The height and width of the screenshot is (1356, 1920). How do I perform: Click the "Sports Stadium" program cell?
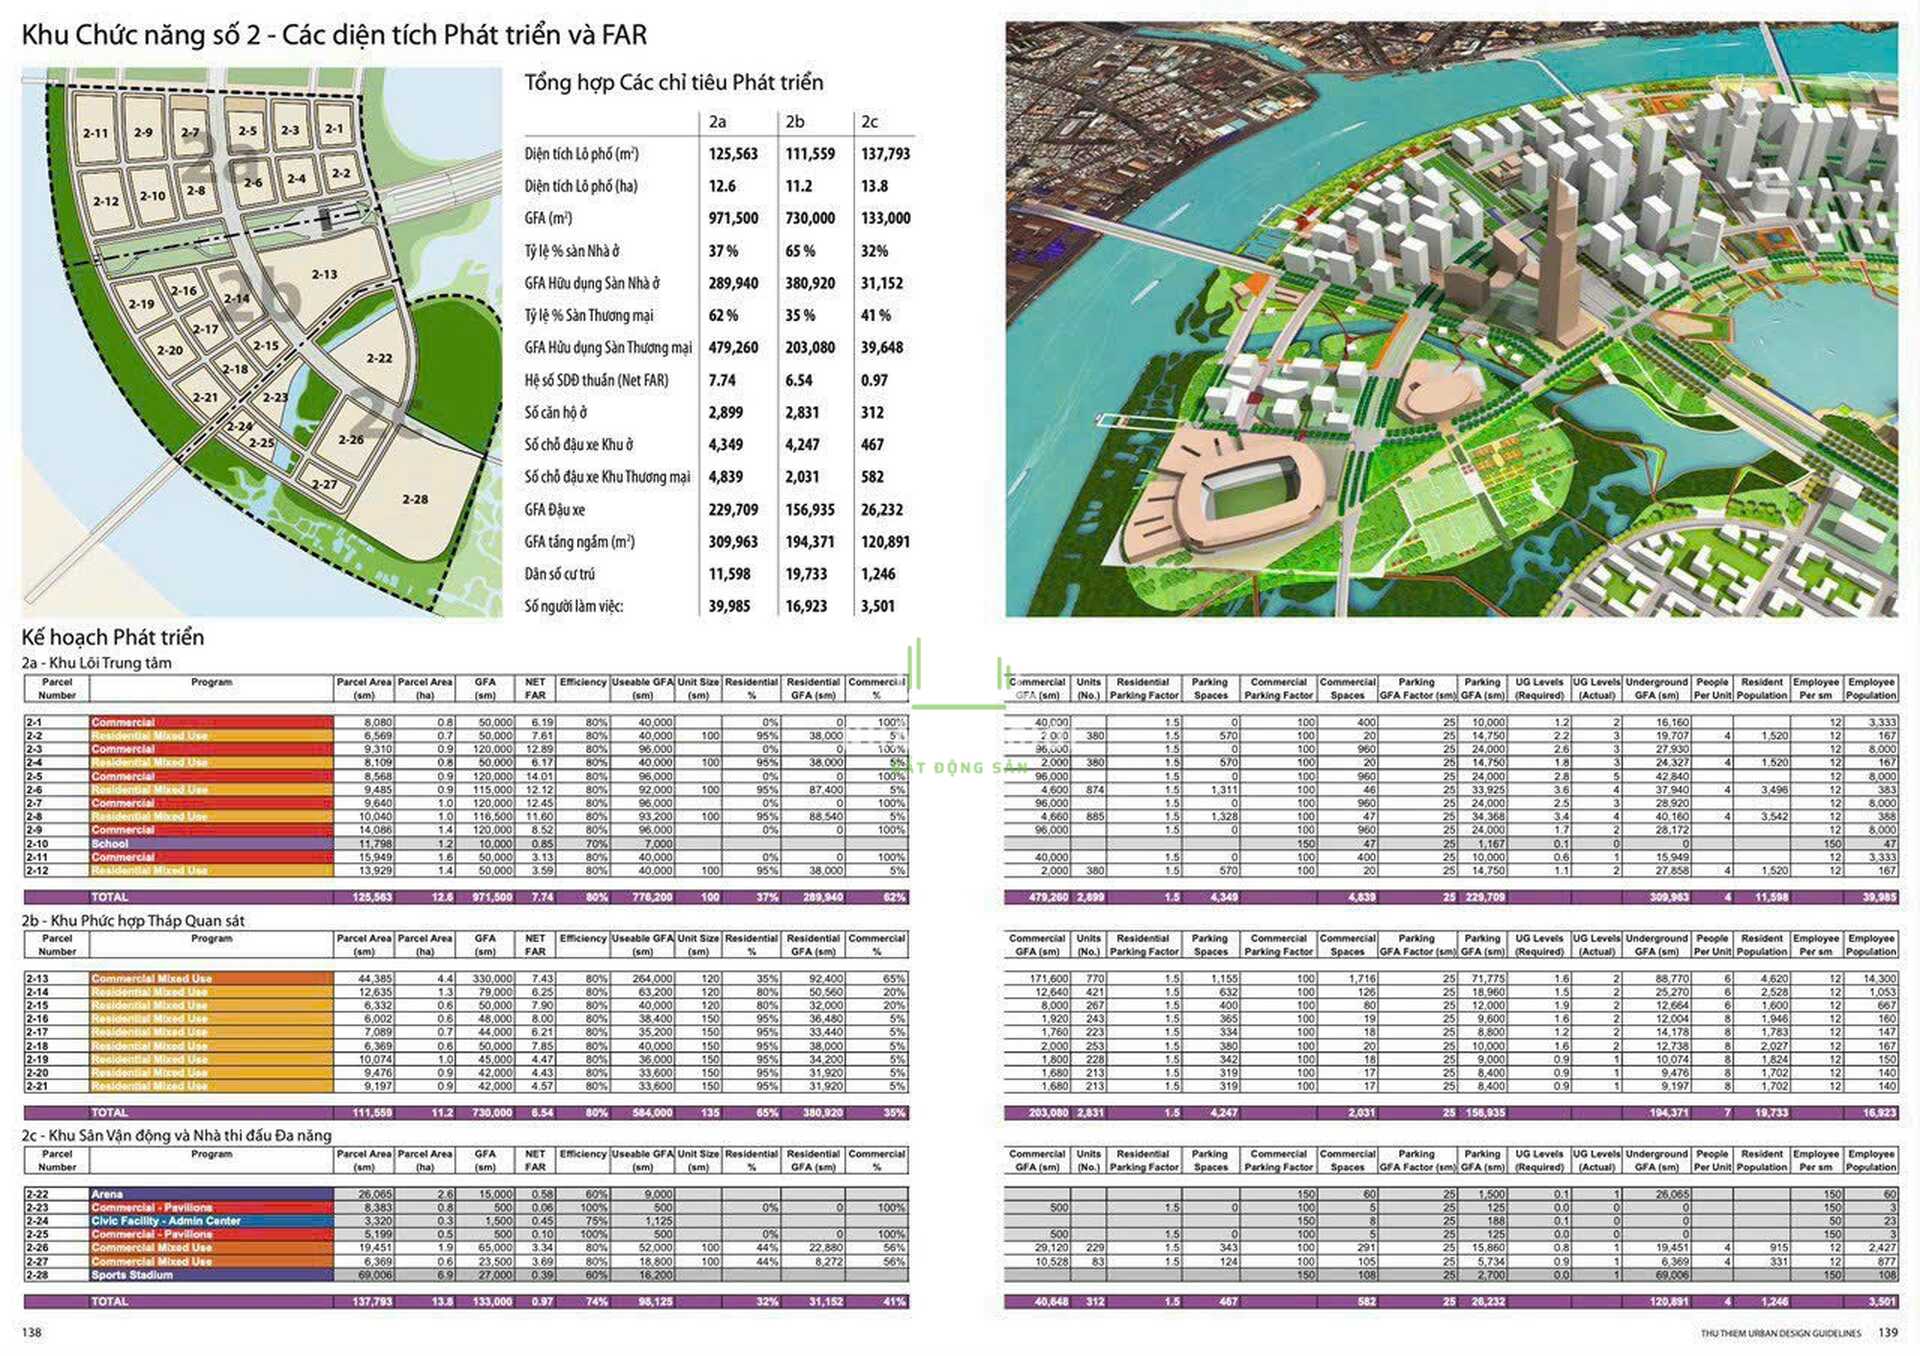coord(211,1275)
